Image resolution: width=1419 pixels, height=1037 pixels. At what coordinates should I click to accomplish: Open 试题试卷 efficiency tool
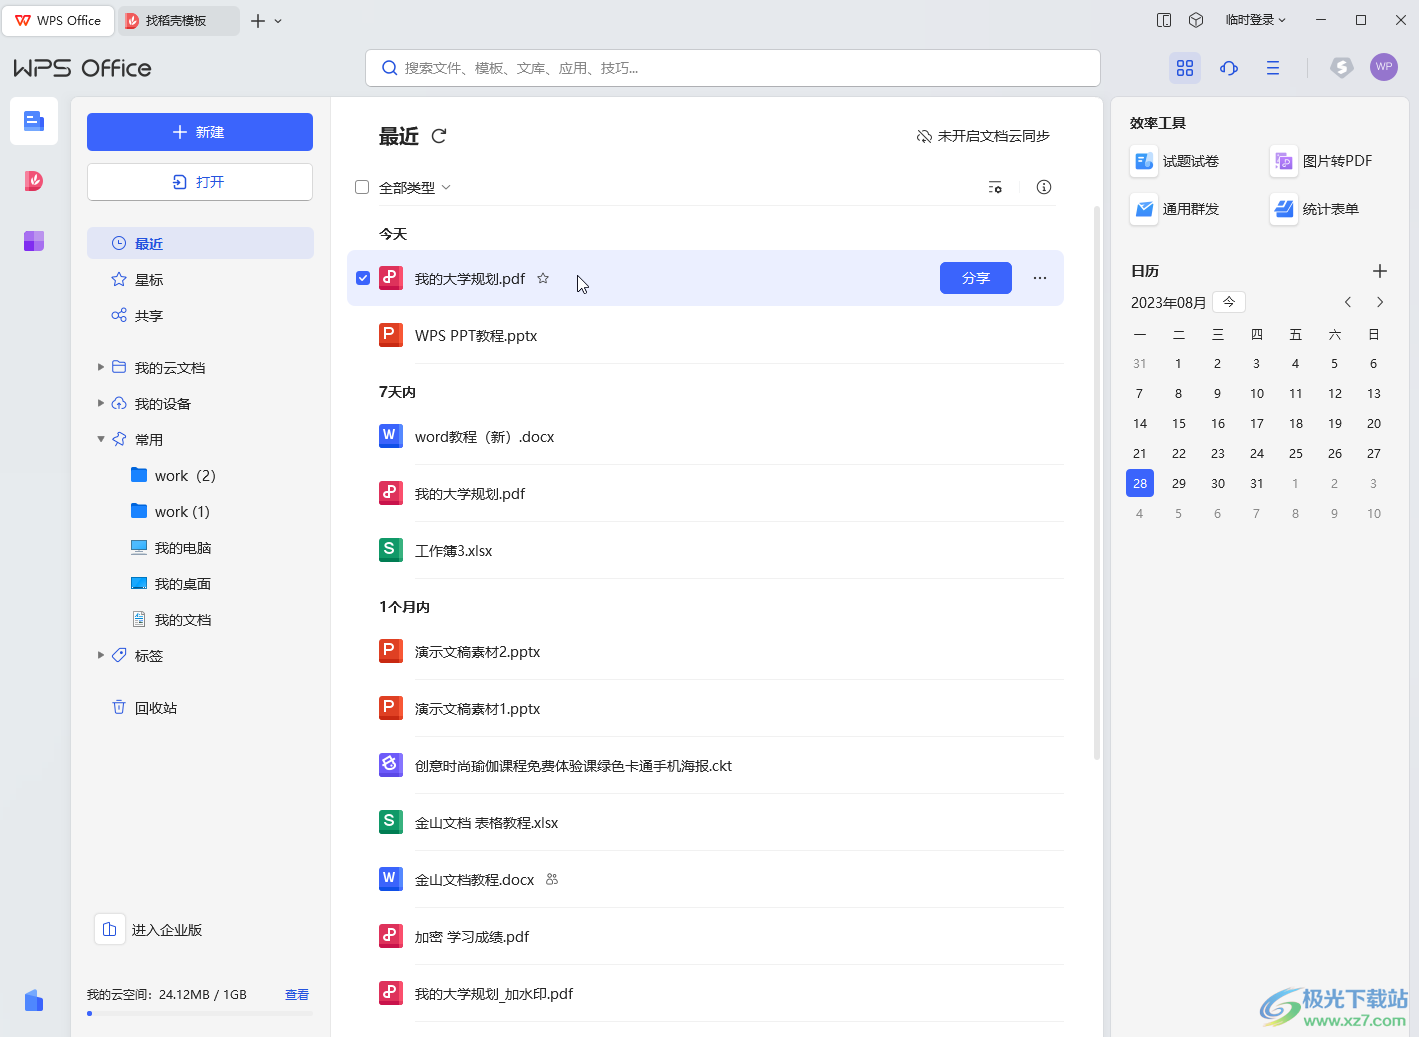1176,161
